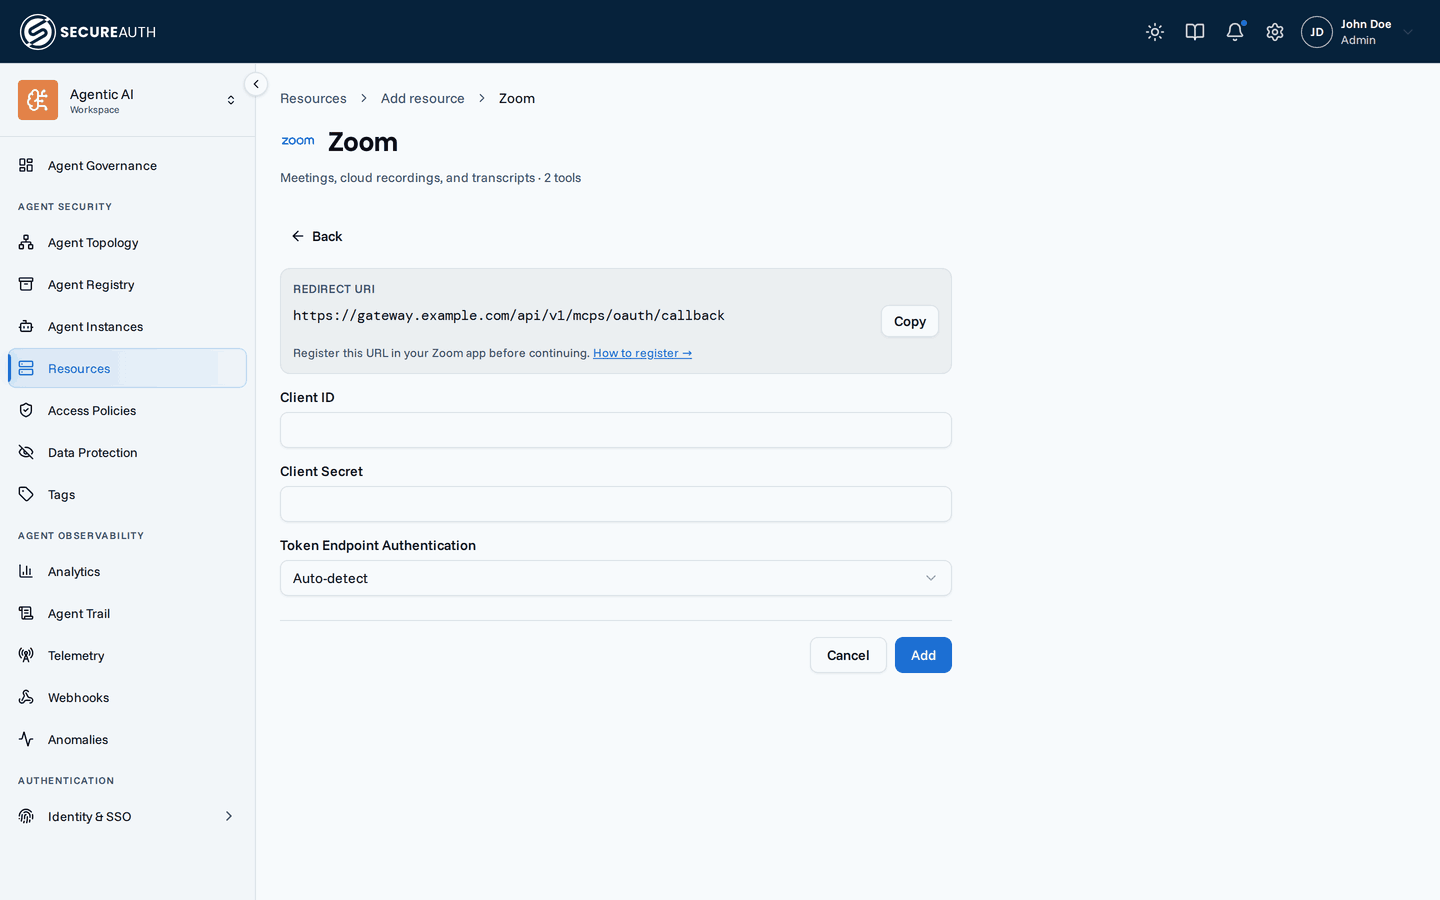Screen dimensions: 1440x900
Task: Click the Agentic AI workspace name
Action: (x=102, y=94)
